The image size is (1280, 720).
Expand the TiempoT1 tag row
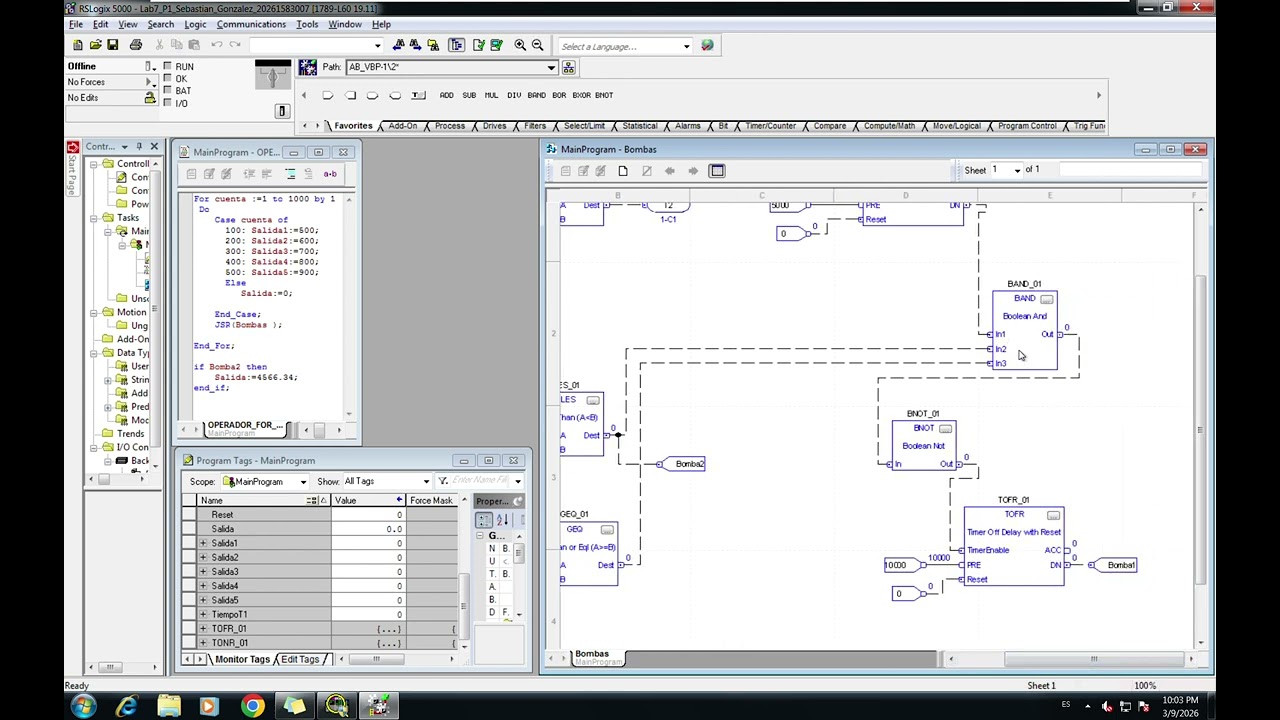[x=203, y=614]
